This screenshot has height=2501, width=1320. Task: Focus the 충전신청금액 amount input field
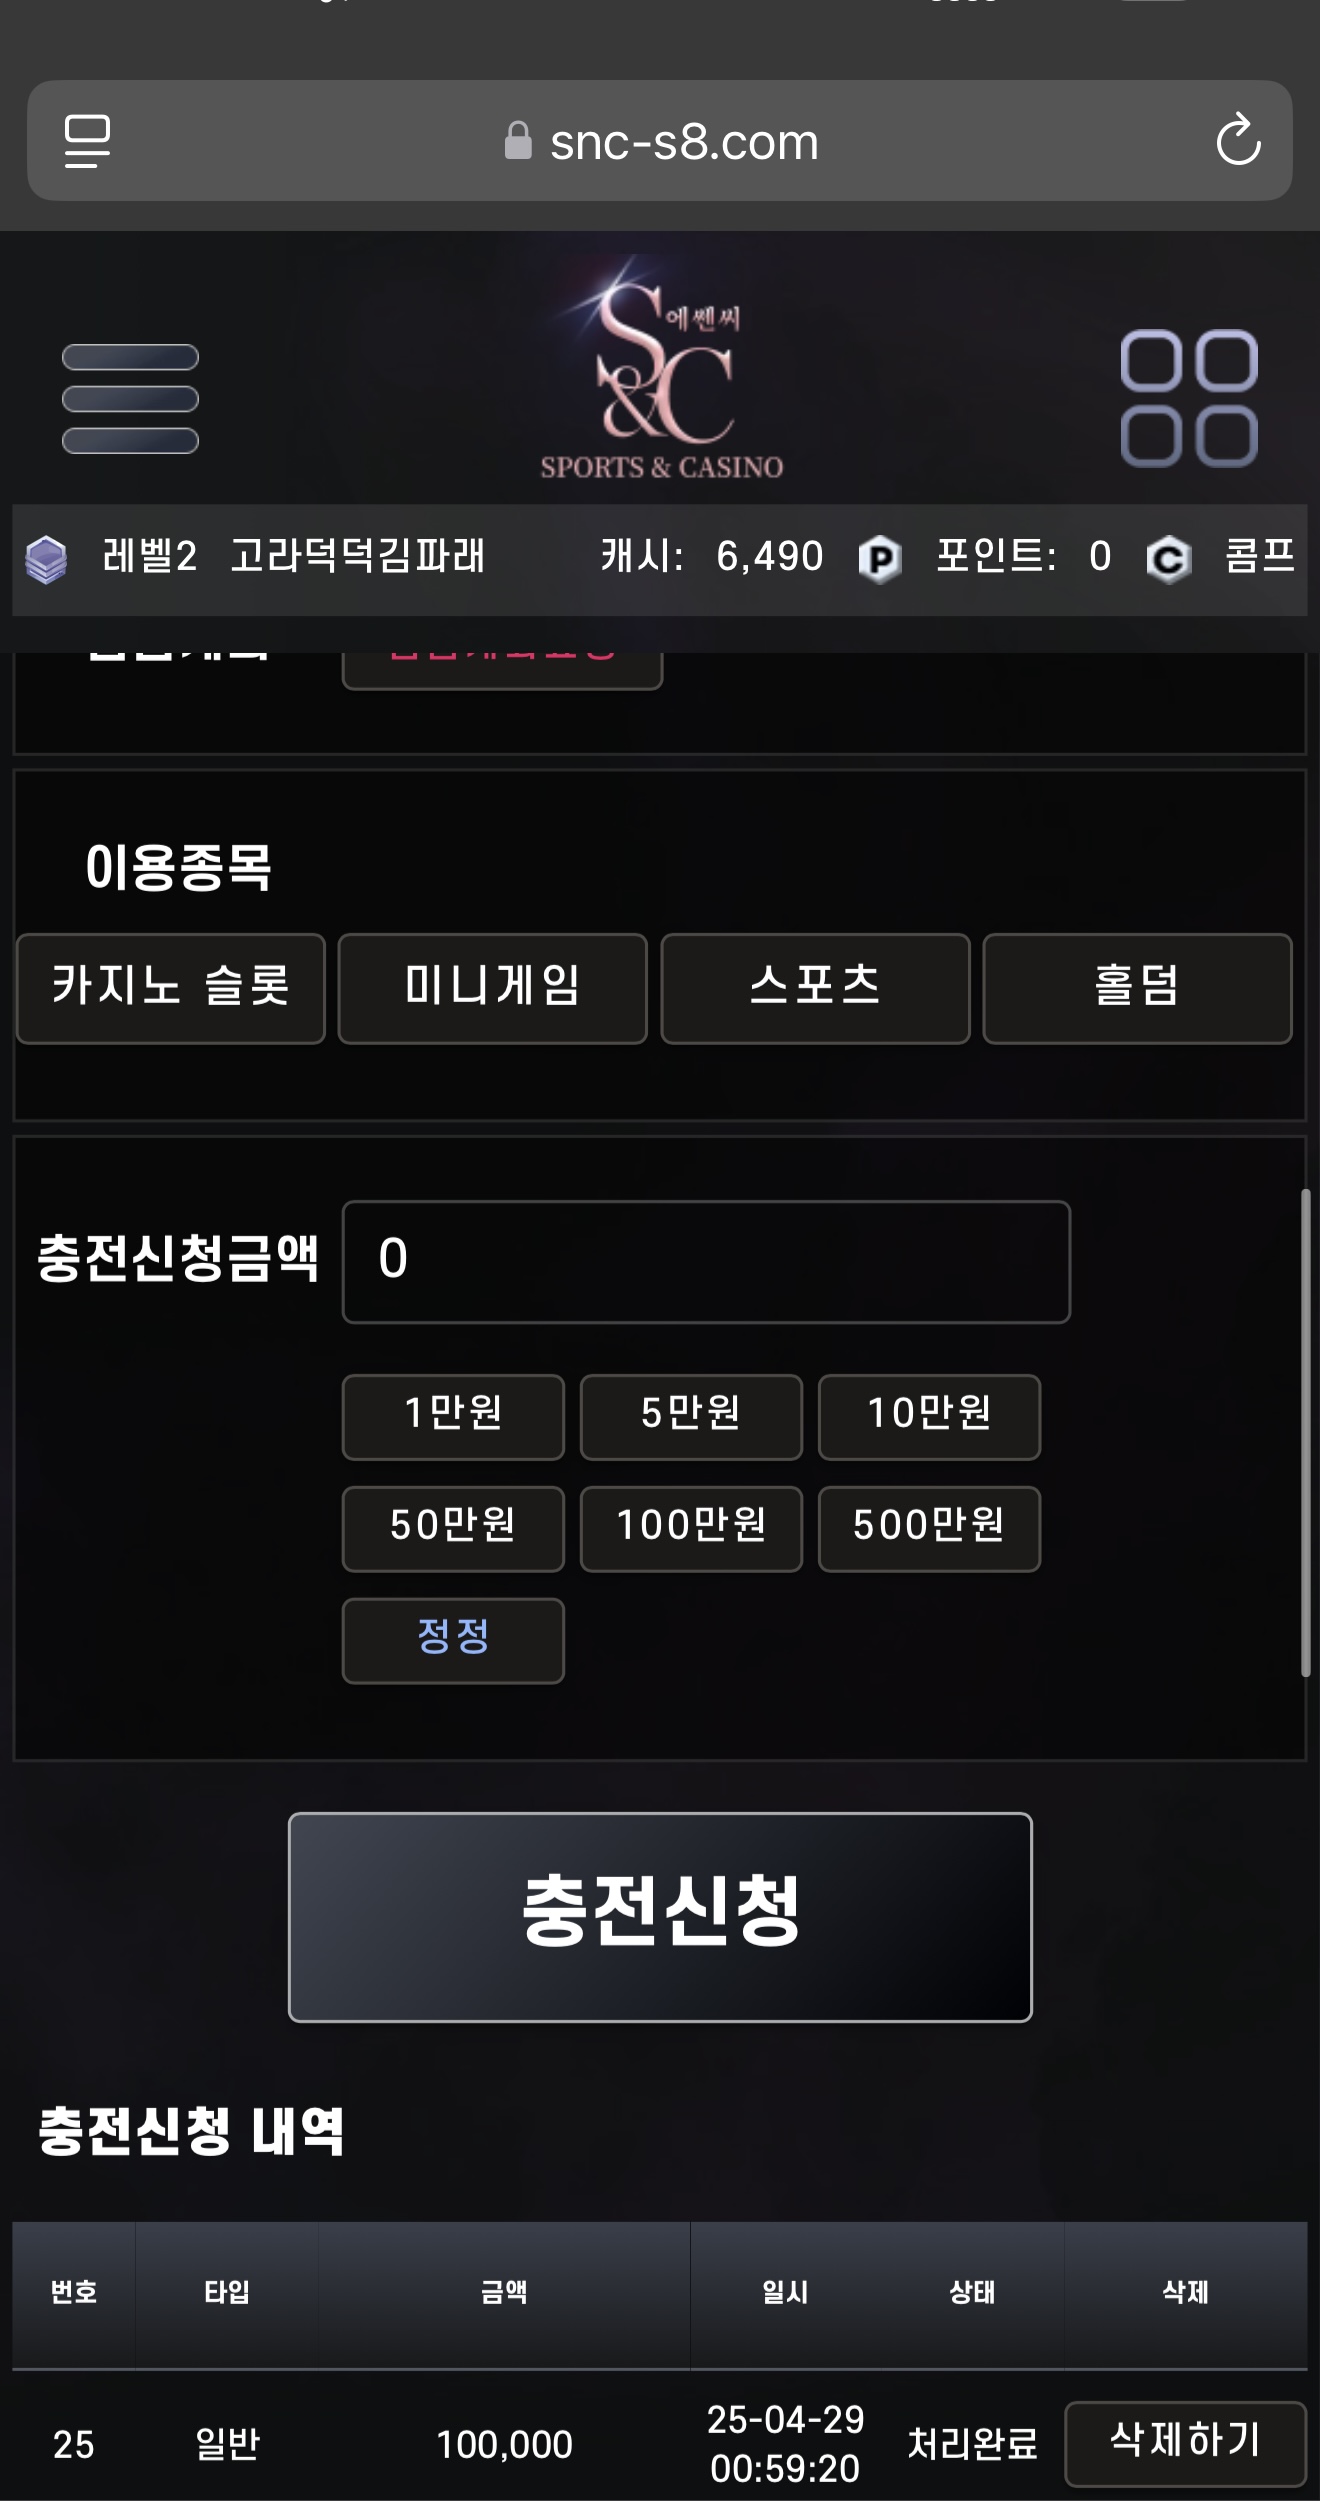tap(706, 1262)
